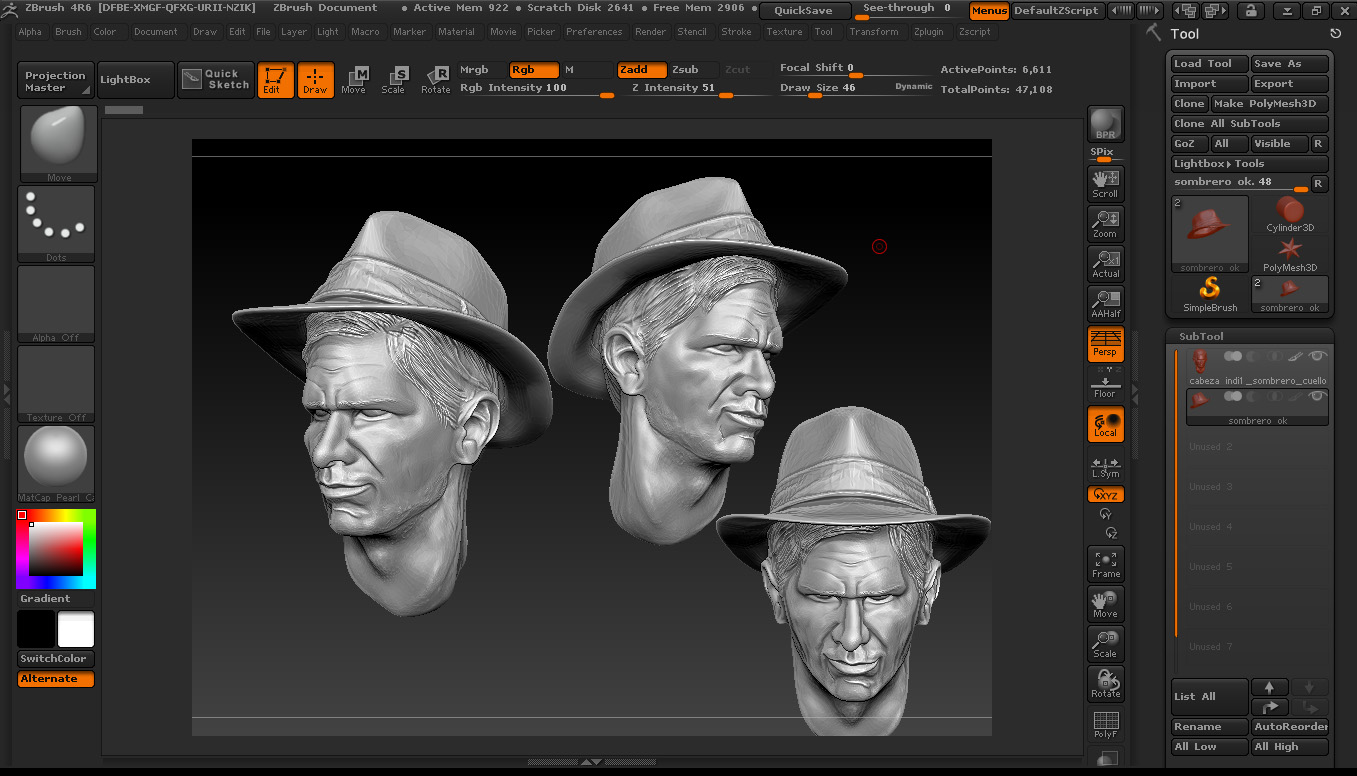Open the Projection Master
1357x776 pixels.
pos(56,80)
